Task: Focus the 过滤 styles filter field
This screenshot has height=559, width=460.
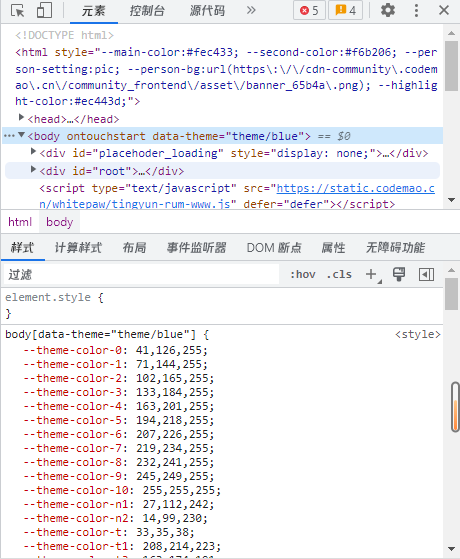Action: (141, 274)
